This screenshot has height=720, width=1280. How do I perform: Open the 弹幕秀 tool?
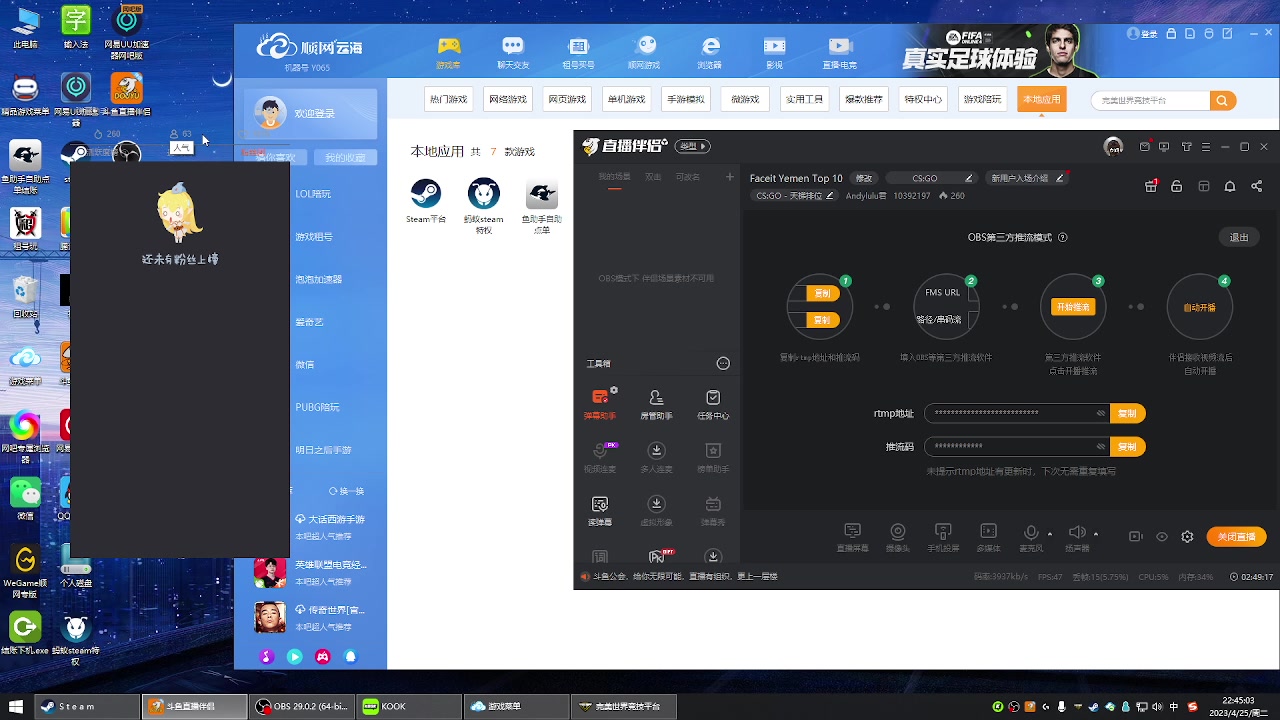(713, 510)
